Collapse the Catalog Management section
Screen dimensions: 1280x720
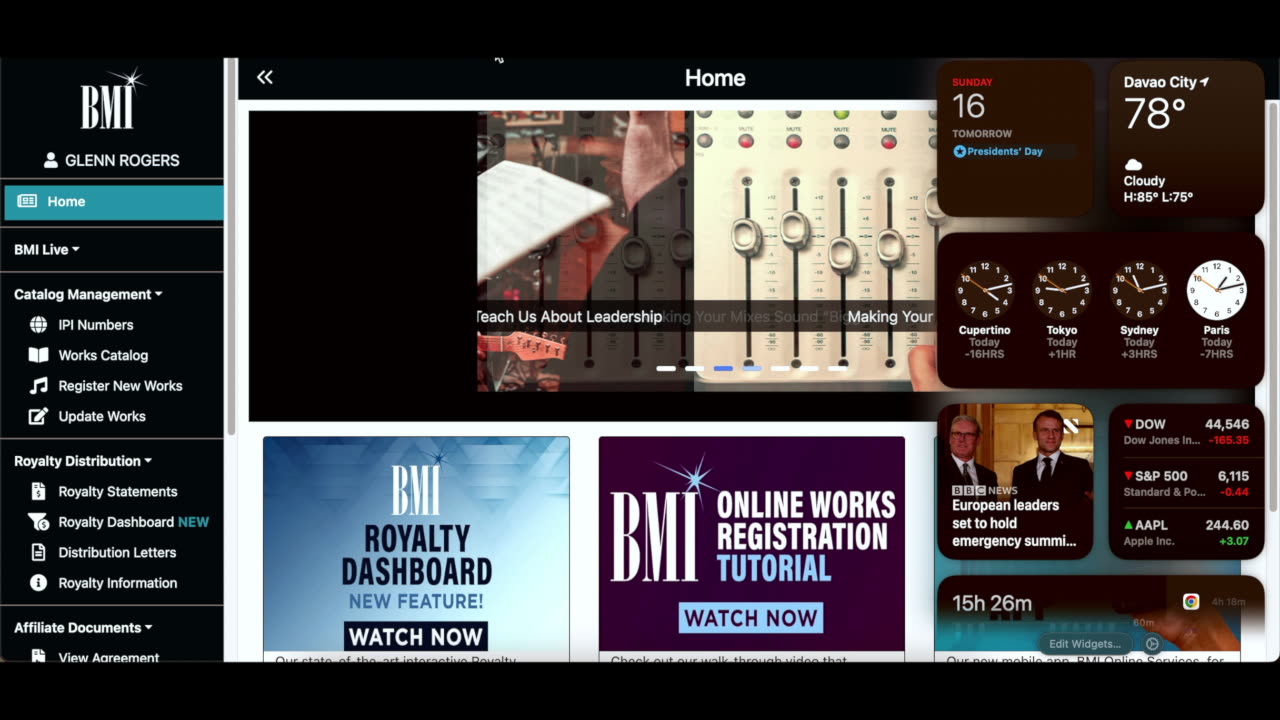click(x=88, y=294)
